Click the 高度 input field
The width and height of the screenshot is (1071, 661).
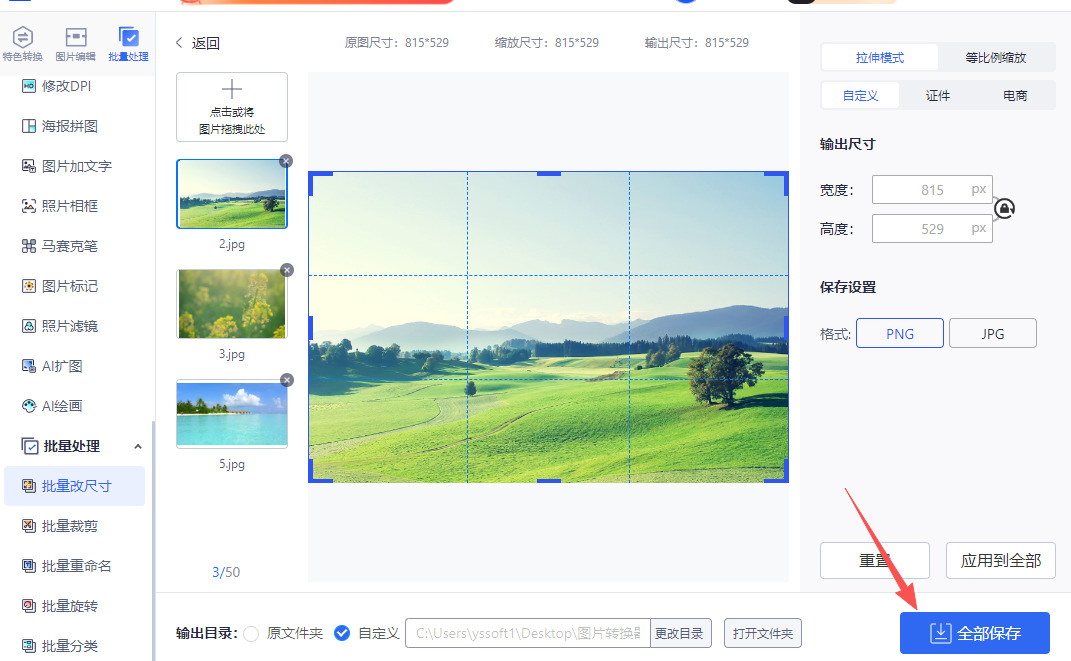point(932,229)
